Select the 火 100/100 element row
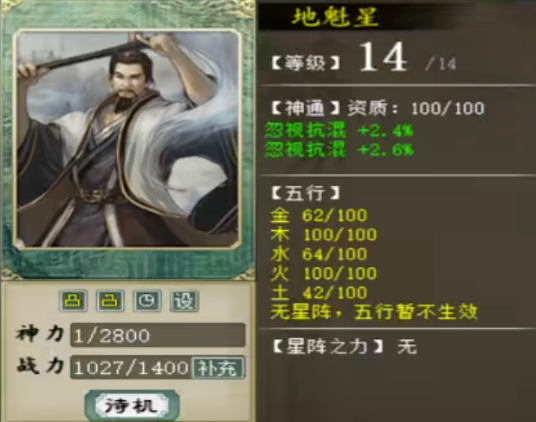The height and width of the screenshot is (422, 536). click(323, 274)
